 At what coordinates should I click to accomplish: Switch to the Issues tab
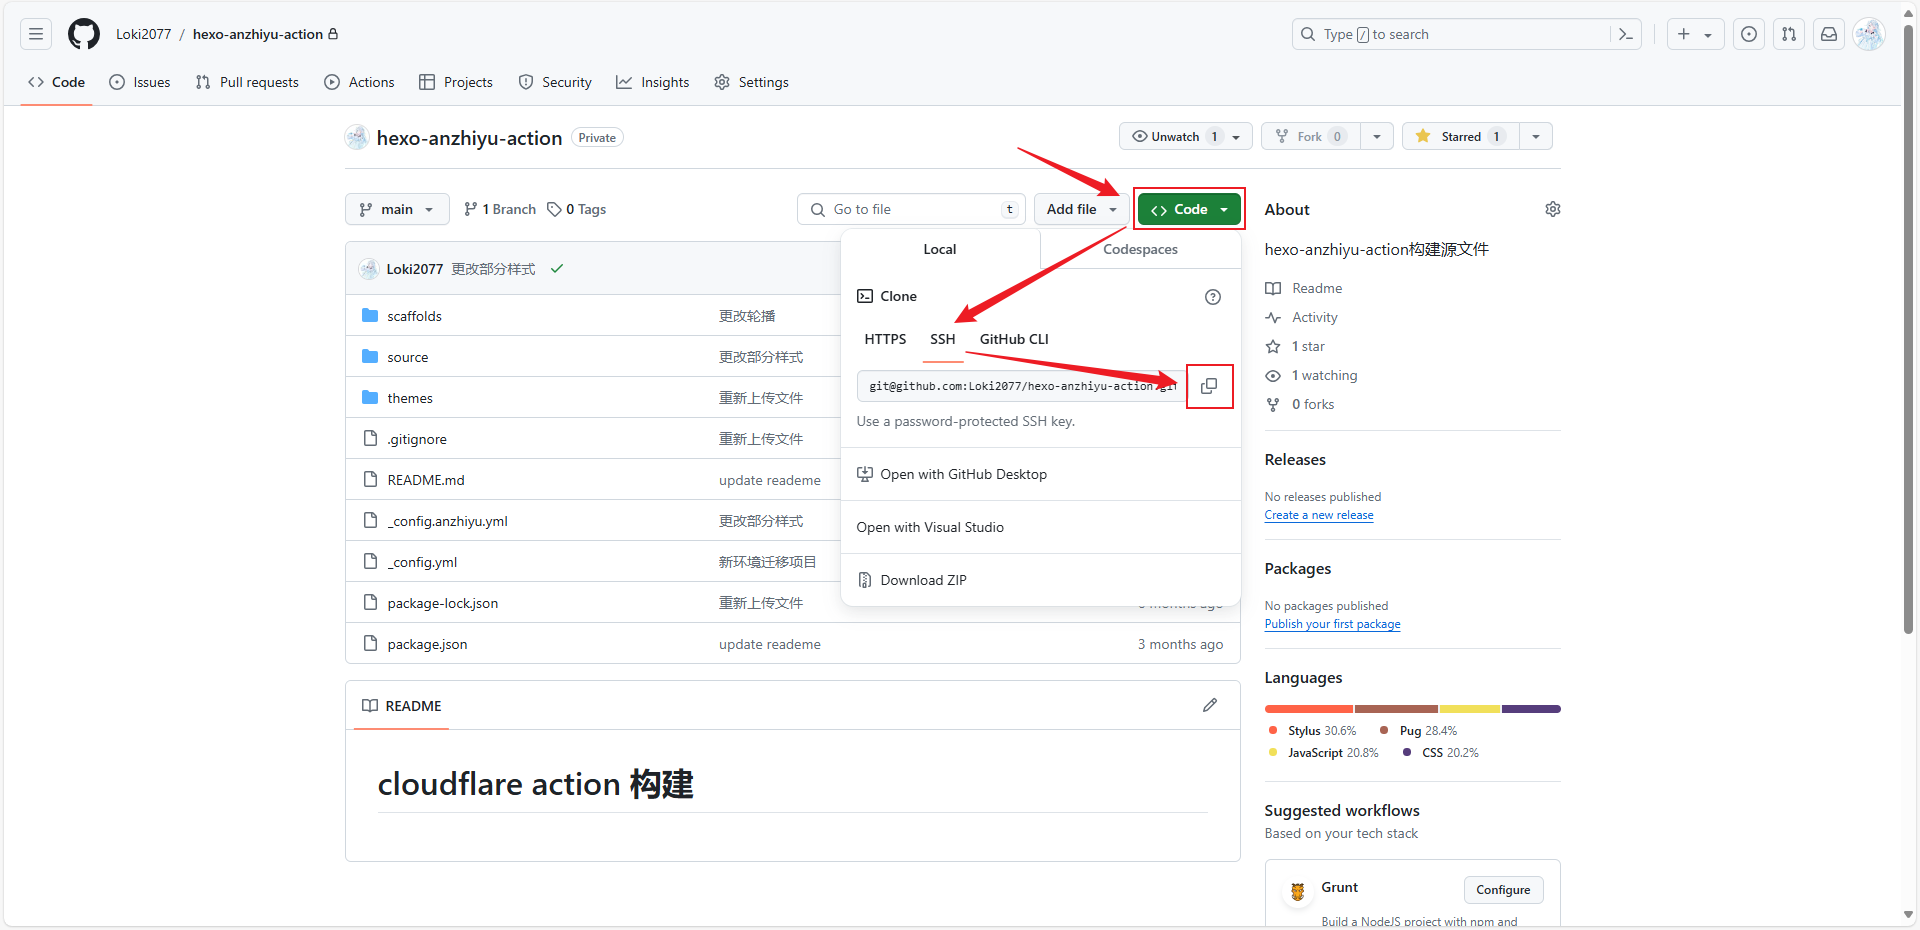(x=140, y=82)
